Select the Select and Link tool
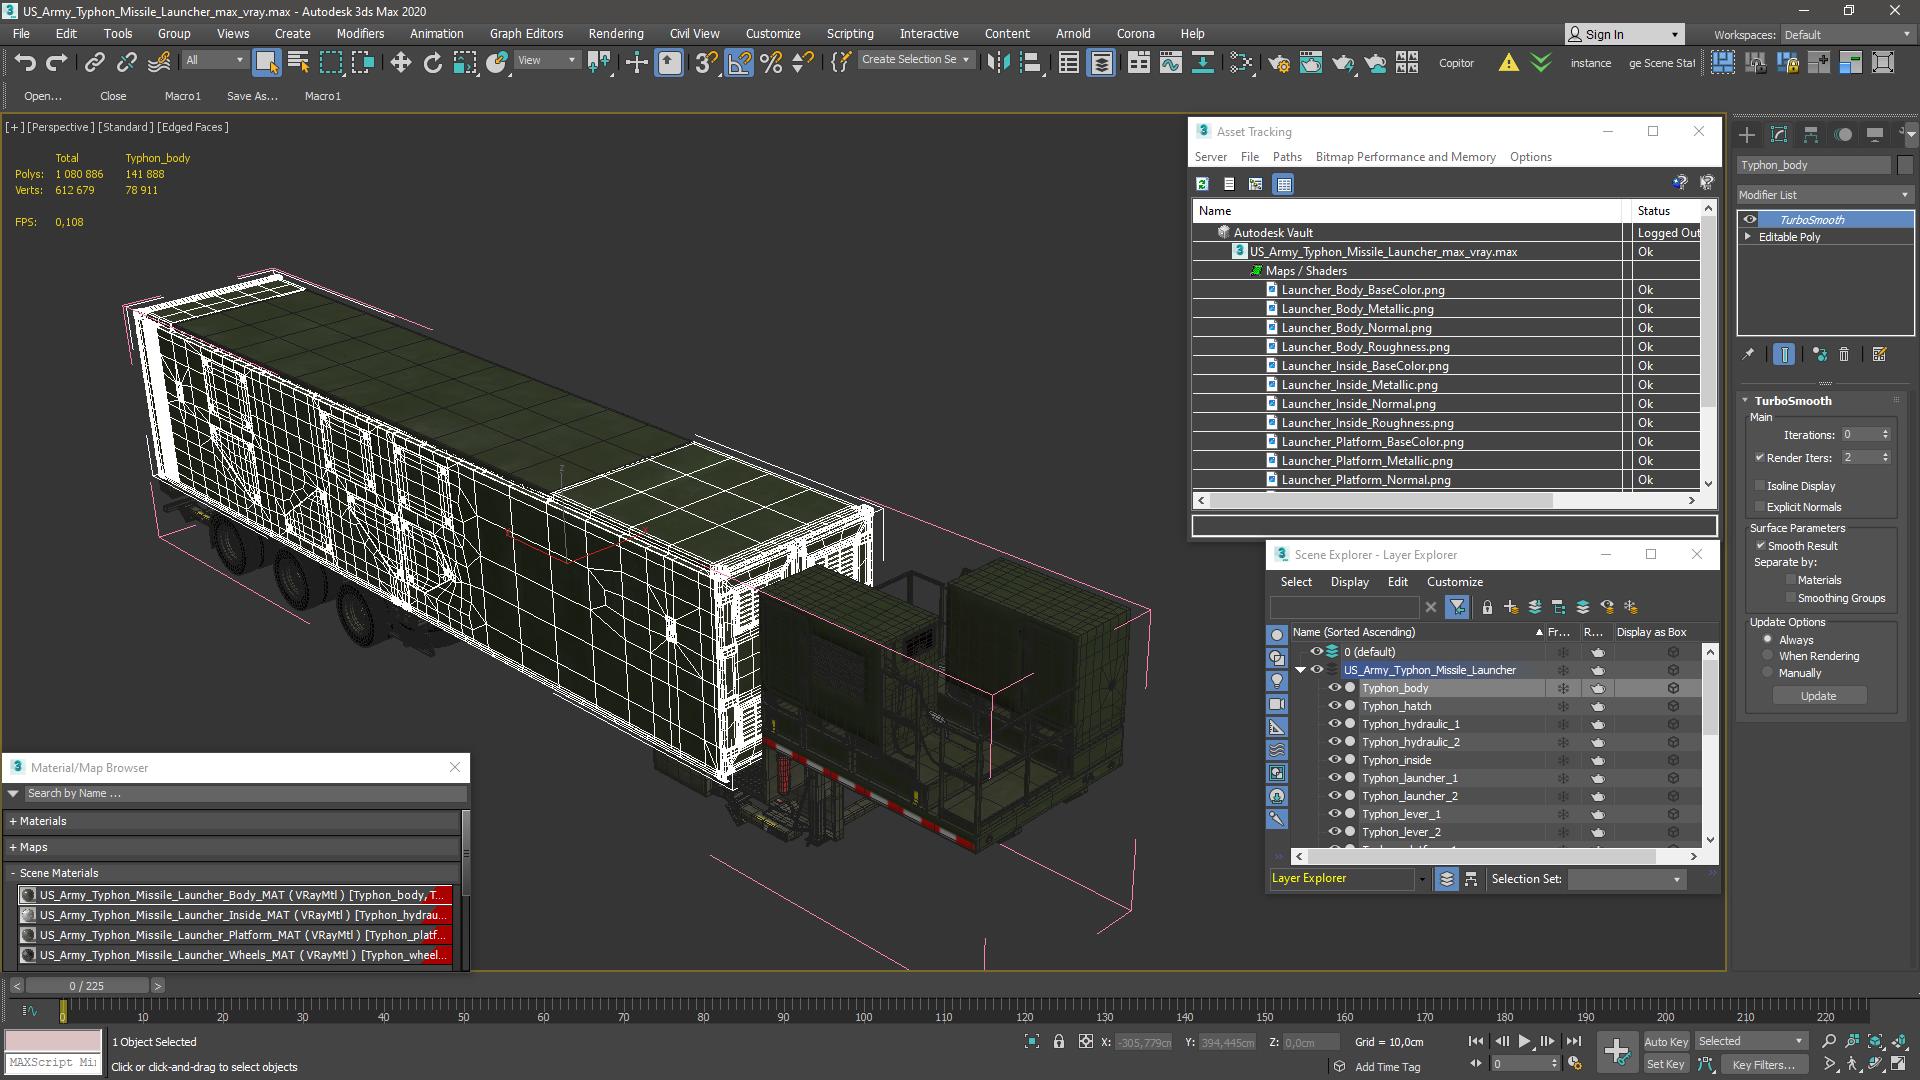This screenshot has height=1080, width=1920. click(x=94, y=62)
